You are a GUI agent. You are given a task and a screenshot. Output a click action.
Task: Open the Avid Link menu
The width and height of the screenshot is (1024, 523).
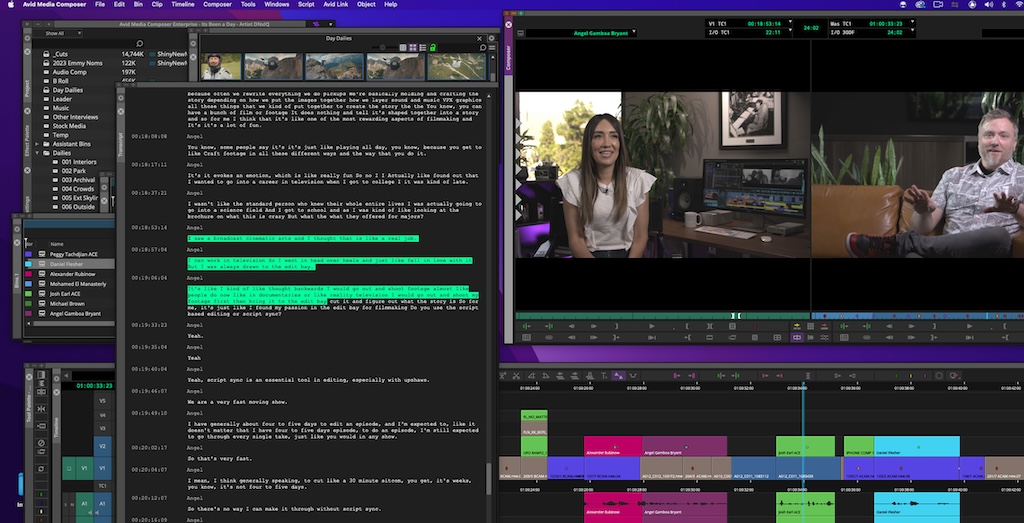338,5
